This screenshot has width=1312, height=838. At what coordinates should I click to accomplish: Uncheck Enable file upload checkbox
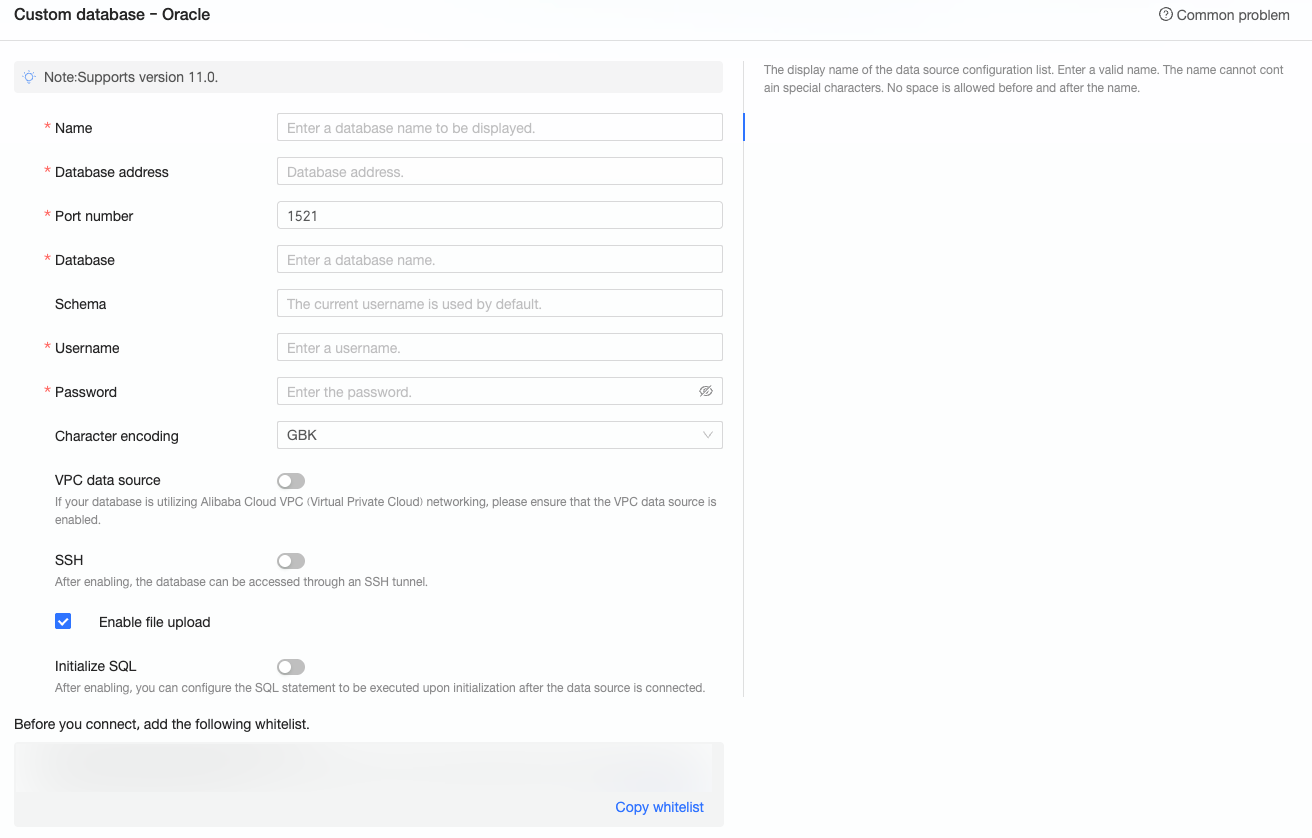tap(63, 621)
